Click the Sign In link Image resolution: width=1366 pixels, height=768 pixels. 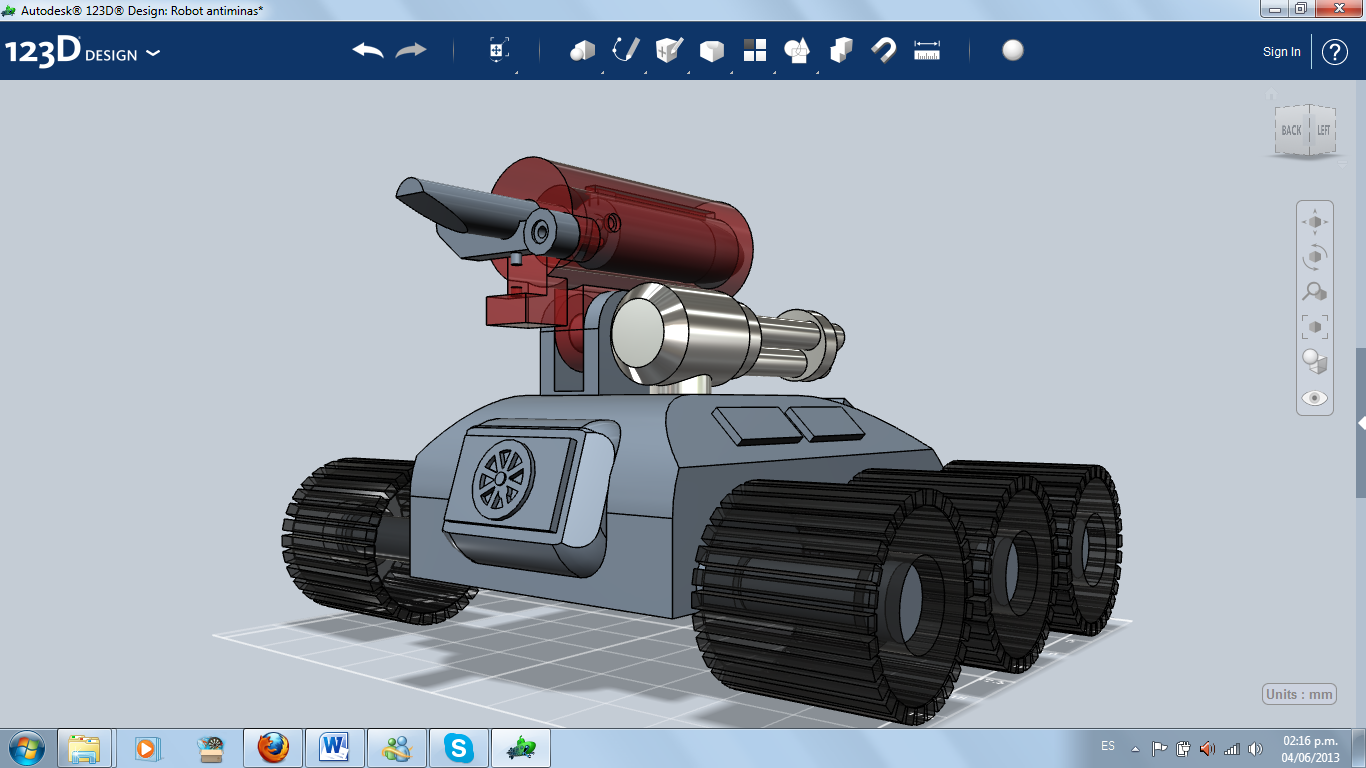coord(1282,52)
